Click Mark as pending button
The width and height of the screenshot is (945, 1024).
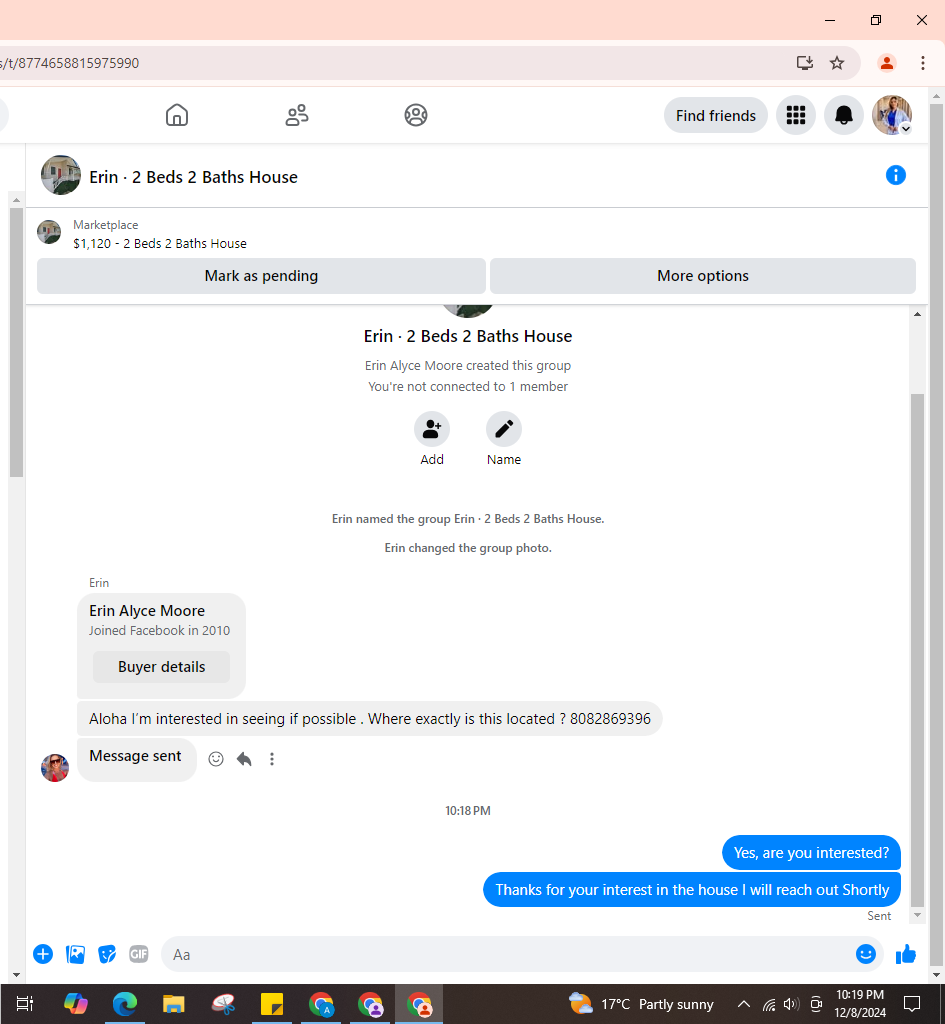[261, 276]
